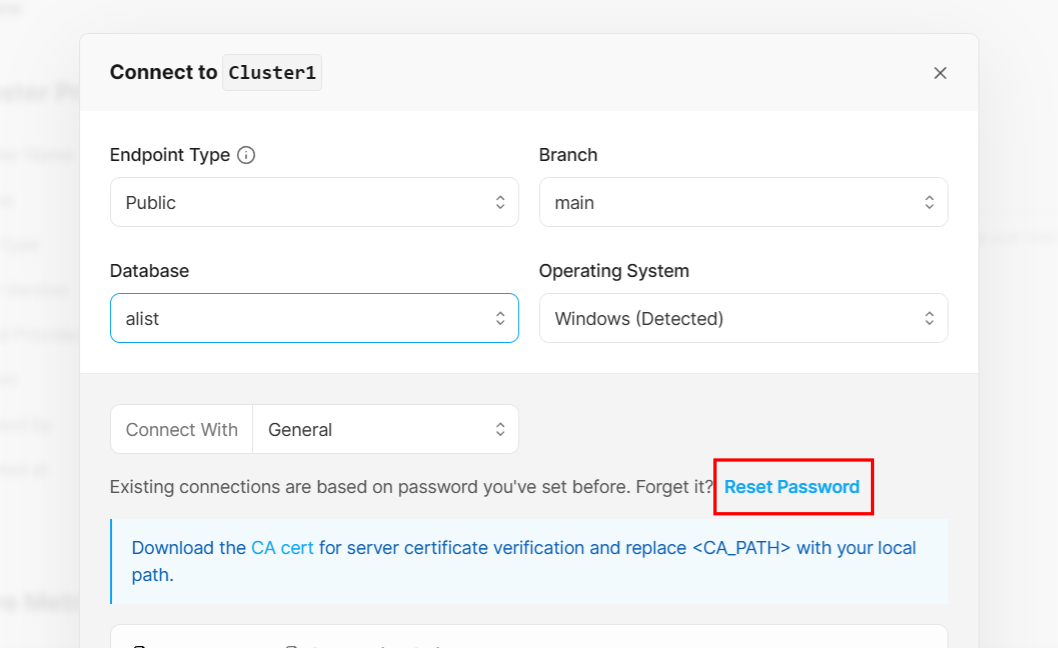Click the chevron arrows in Branch field
1058x648 pixels.
[929, 202]
